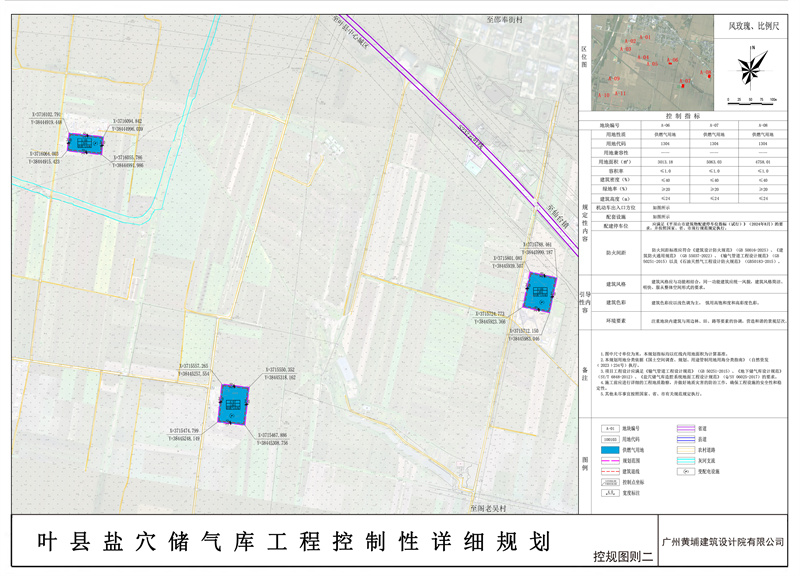Click the 用地代码 legend symbol box
The width and height of the screenshot is (800, 576).
point(609,439)
